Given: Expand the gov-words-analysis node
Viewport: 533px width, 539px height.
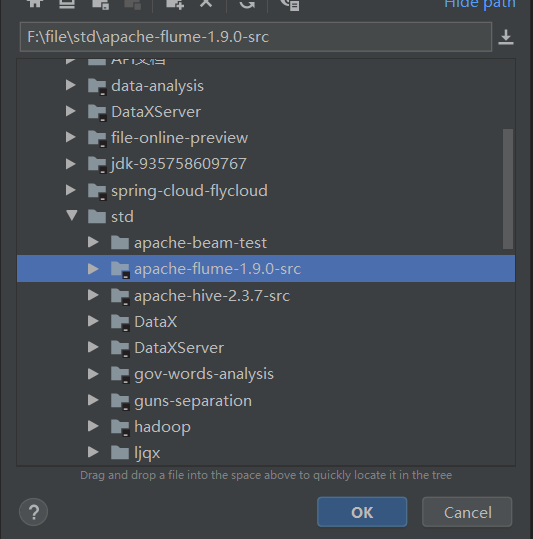Looking at the screenshot, I should (x=93, y=374).
